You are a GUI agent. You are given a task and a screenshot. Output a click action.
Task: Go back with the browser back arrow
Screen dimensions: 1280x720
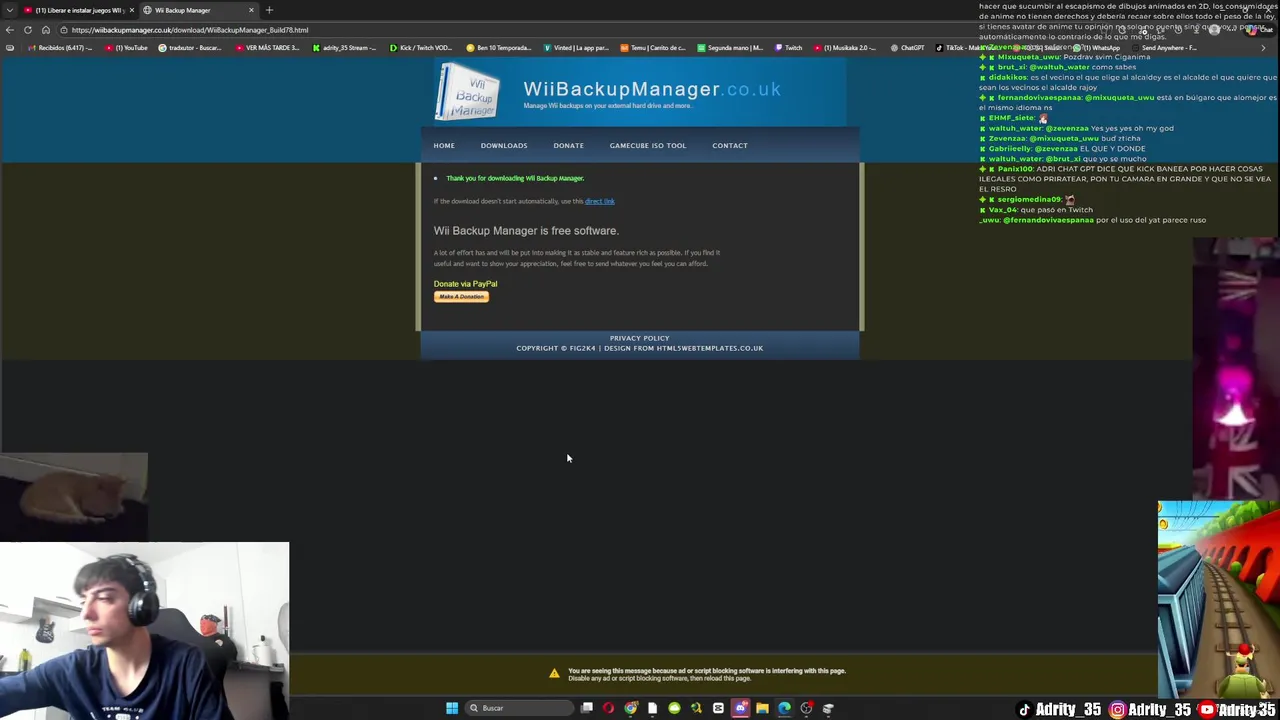coord(10,30)
